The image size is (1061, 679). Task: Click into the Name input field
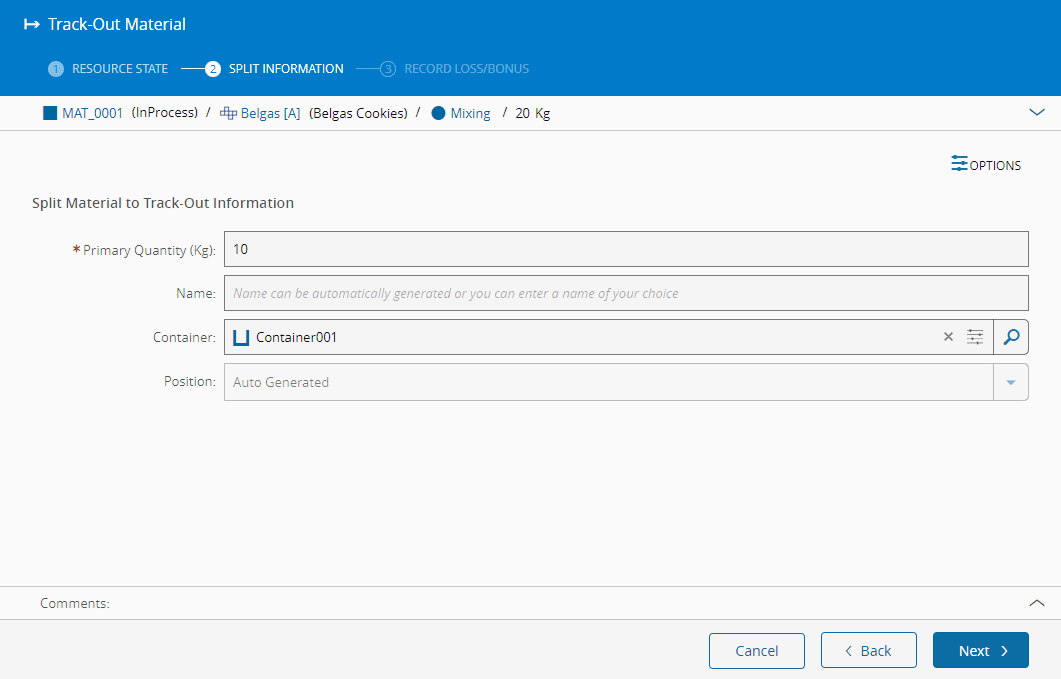(625, 293)
